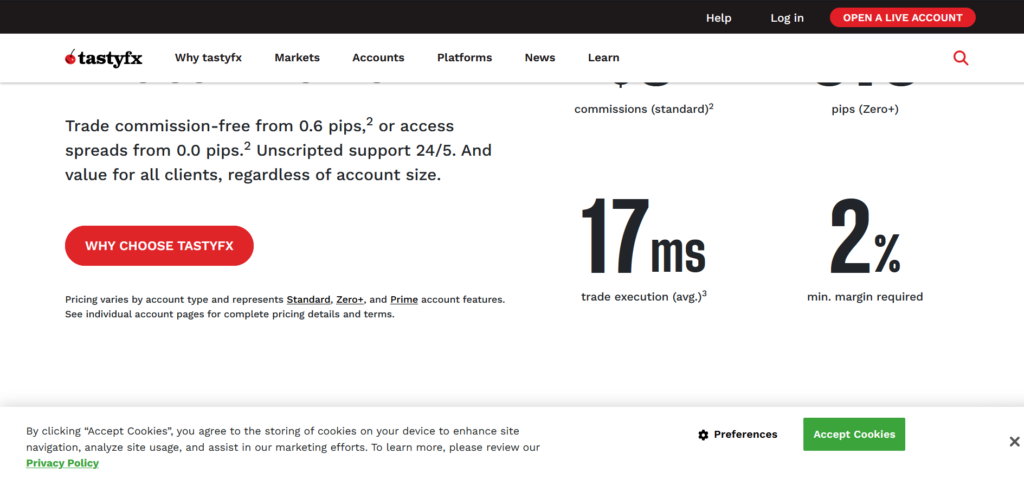Image resolution: width=1024 pixels, height=479 pixels.
Task: Open the Why tastyfx menu
Action: (208, 58)
